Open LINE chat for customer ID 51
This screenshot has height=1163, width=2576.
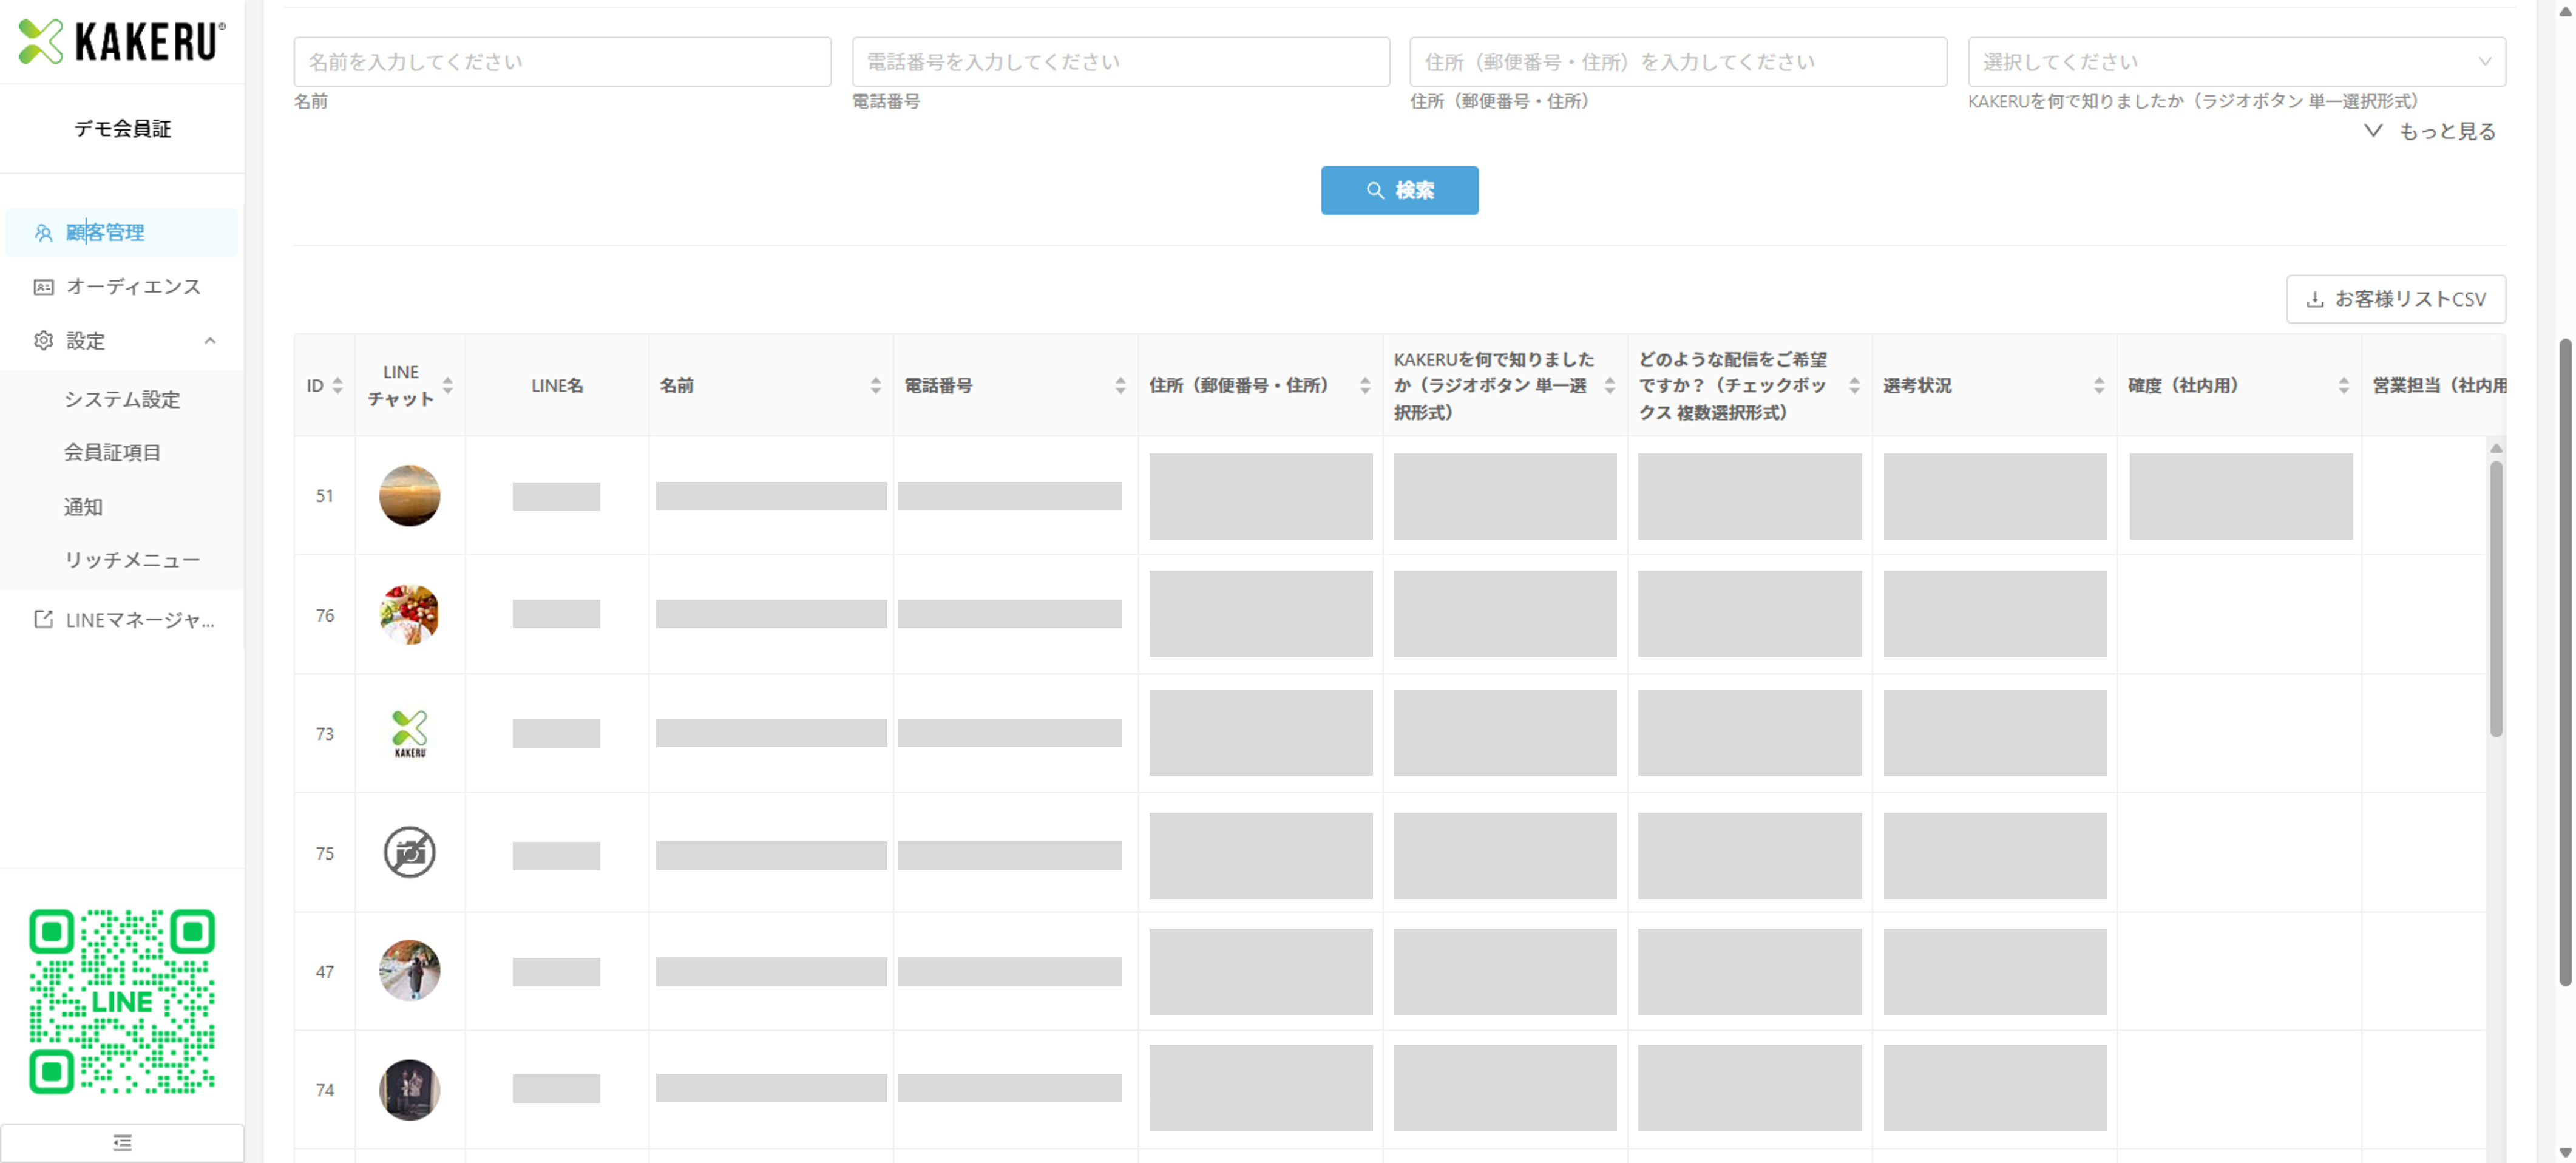[409, 496]
